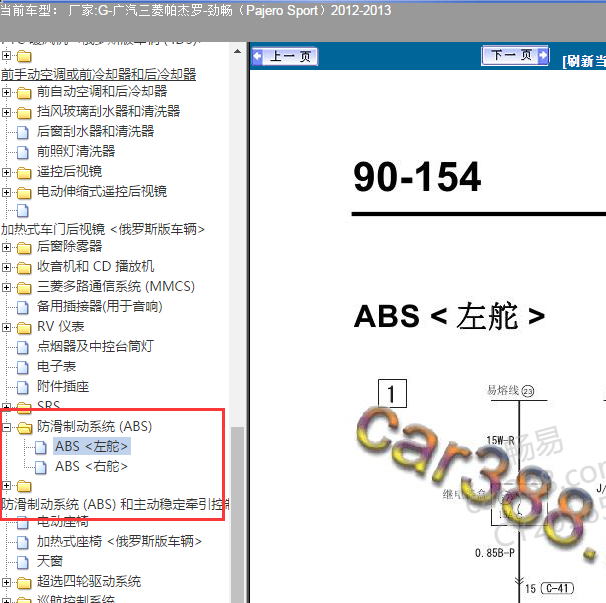Expand the 超选四轮驱动系统 folder

(6, 583)
